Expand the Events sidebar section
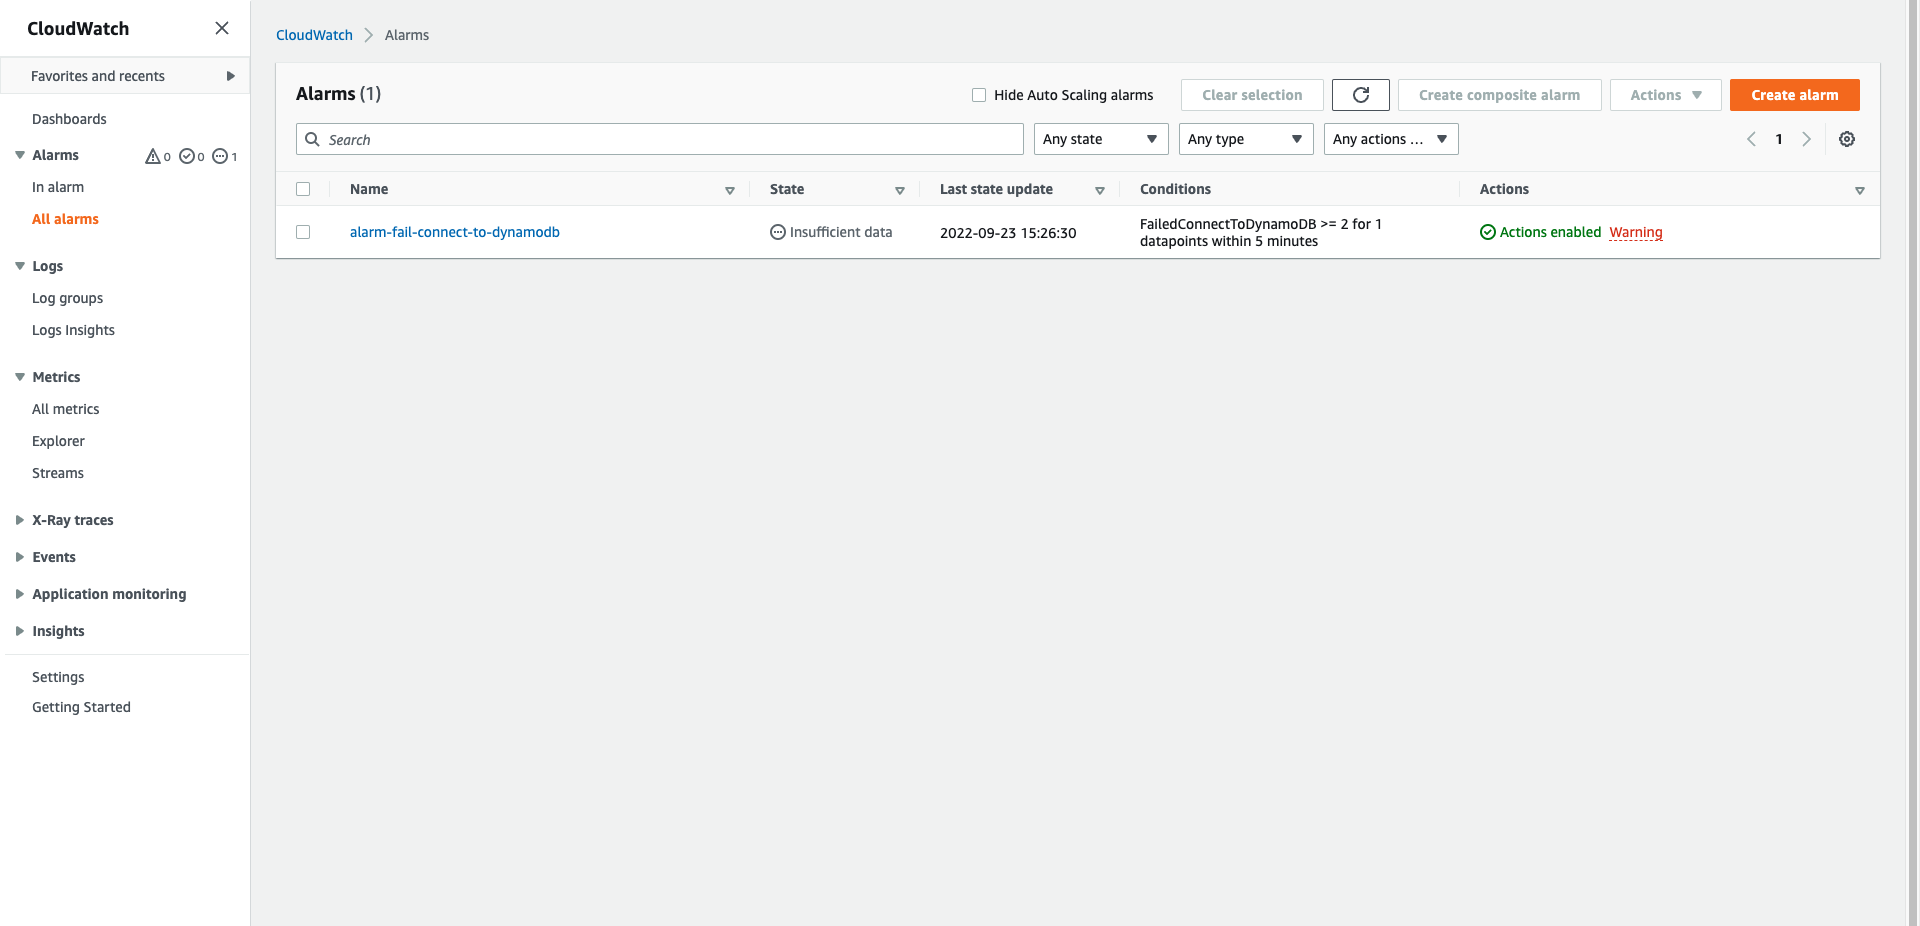Image resolution: width=1920 pixels, height=926 pixels. (20, 557)
